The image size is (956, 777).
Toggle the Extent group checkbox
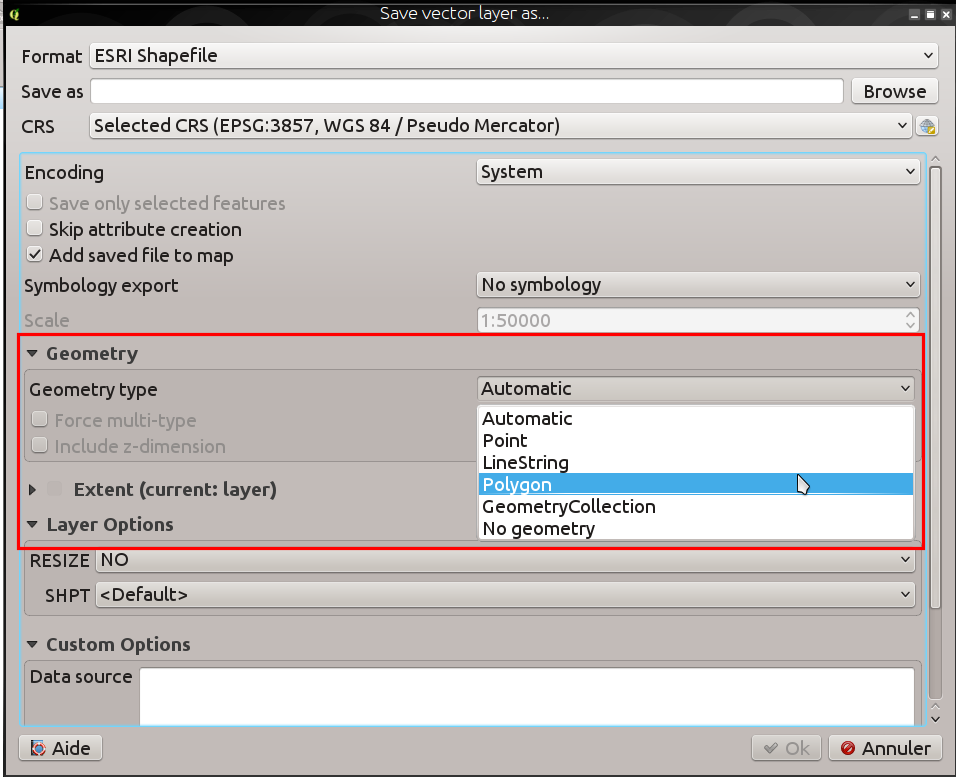(55, 489)
